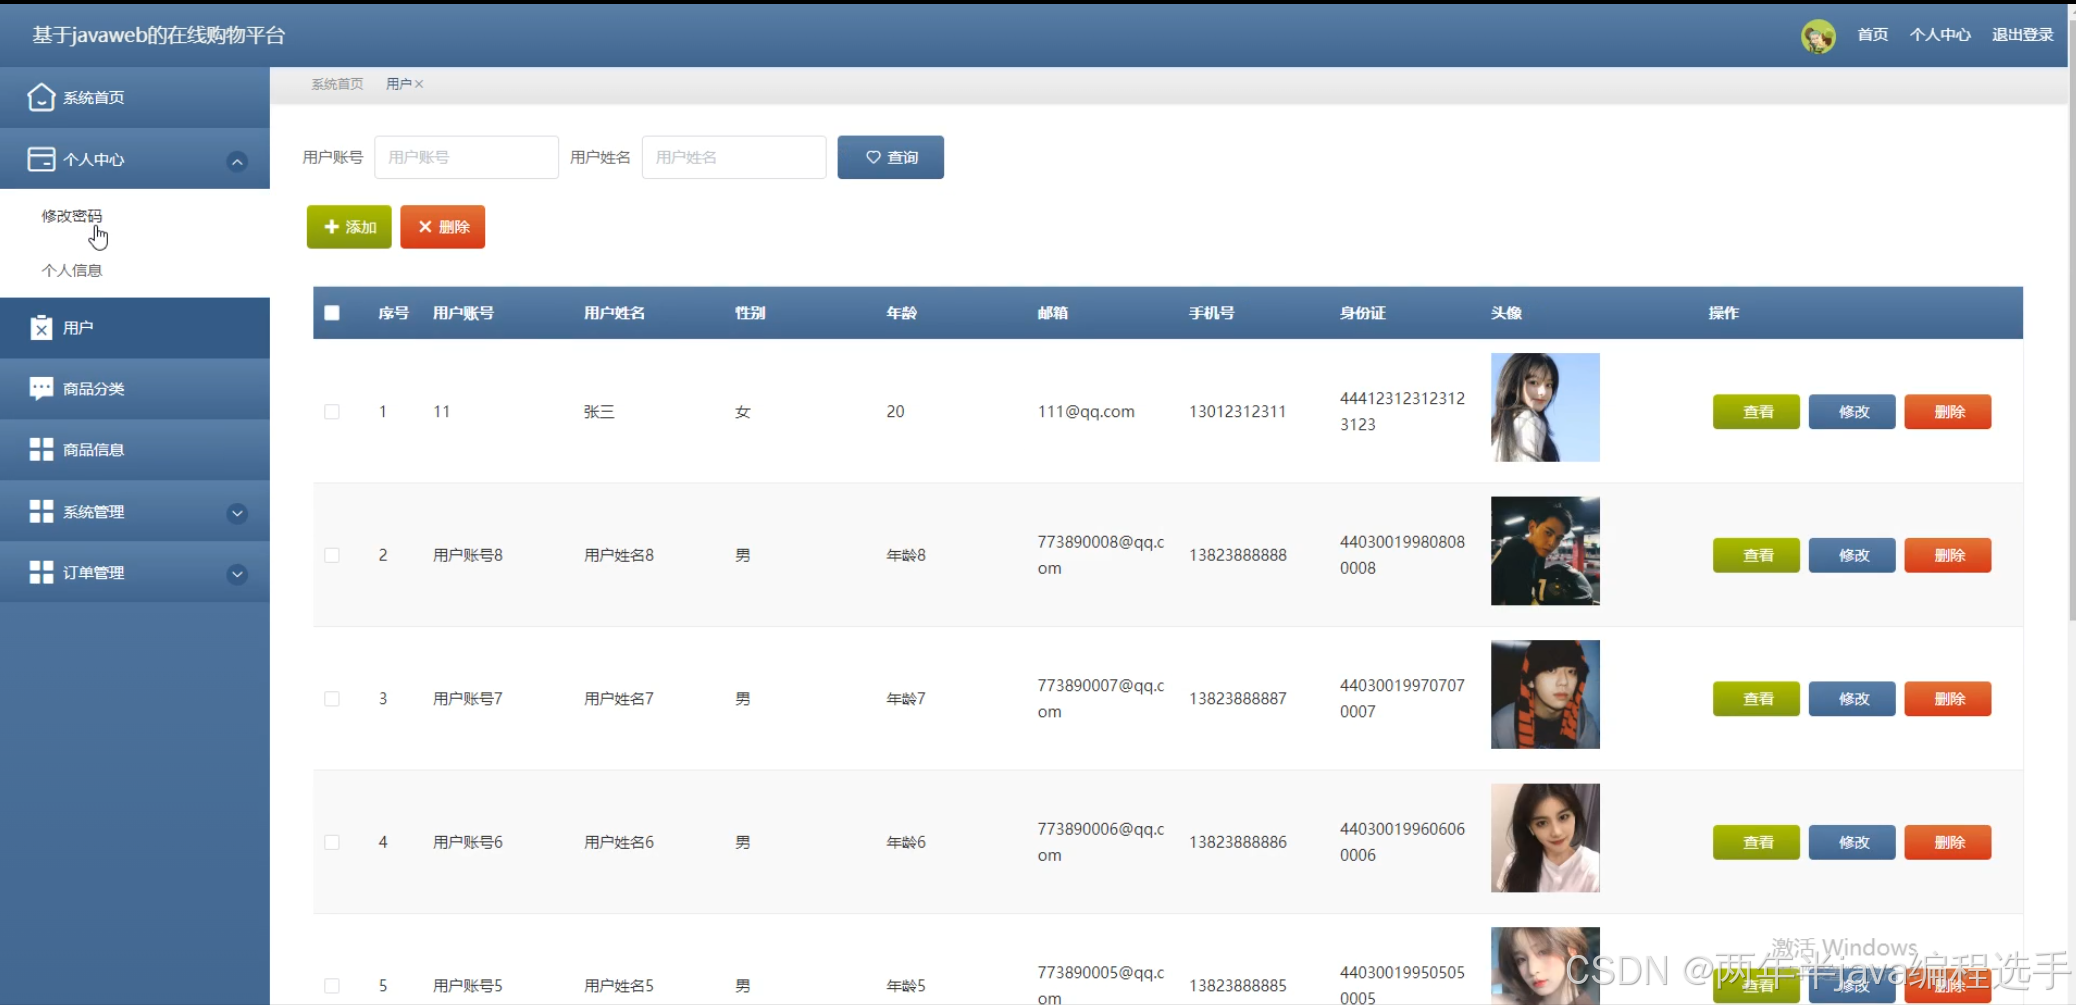This screenshot has width=2076, height=1005.
Task: Click 删除 for 用户账号8
Action: pos(1948,555)
